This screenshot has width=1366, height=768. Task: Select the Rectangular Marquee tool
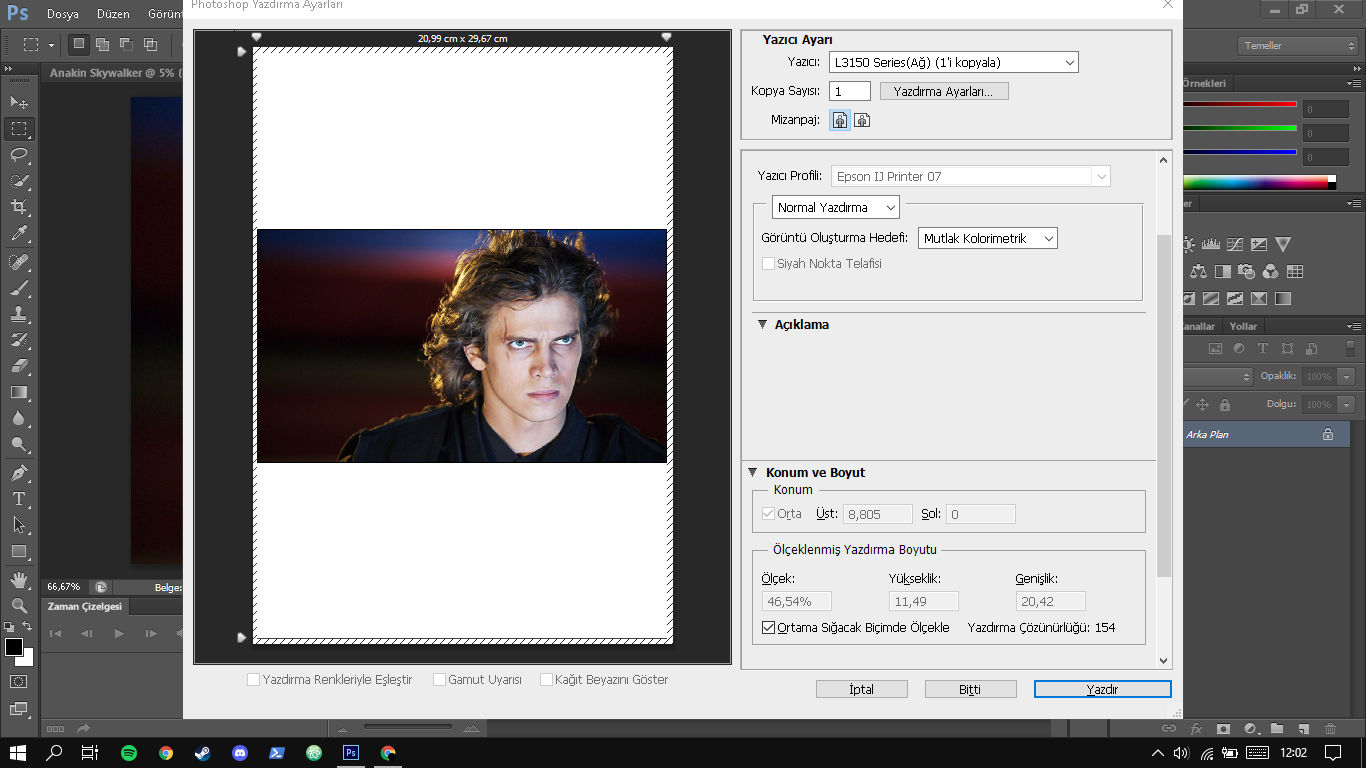coord(19,129)
